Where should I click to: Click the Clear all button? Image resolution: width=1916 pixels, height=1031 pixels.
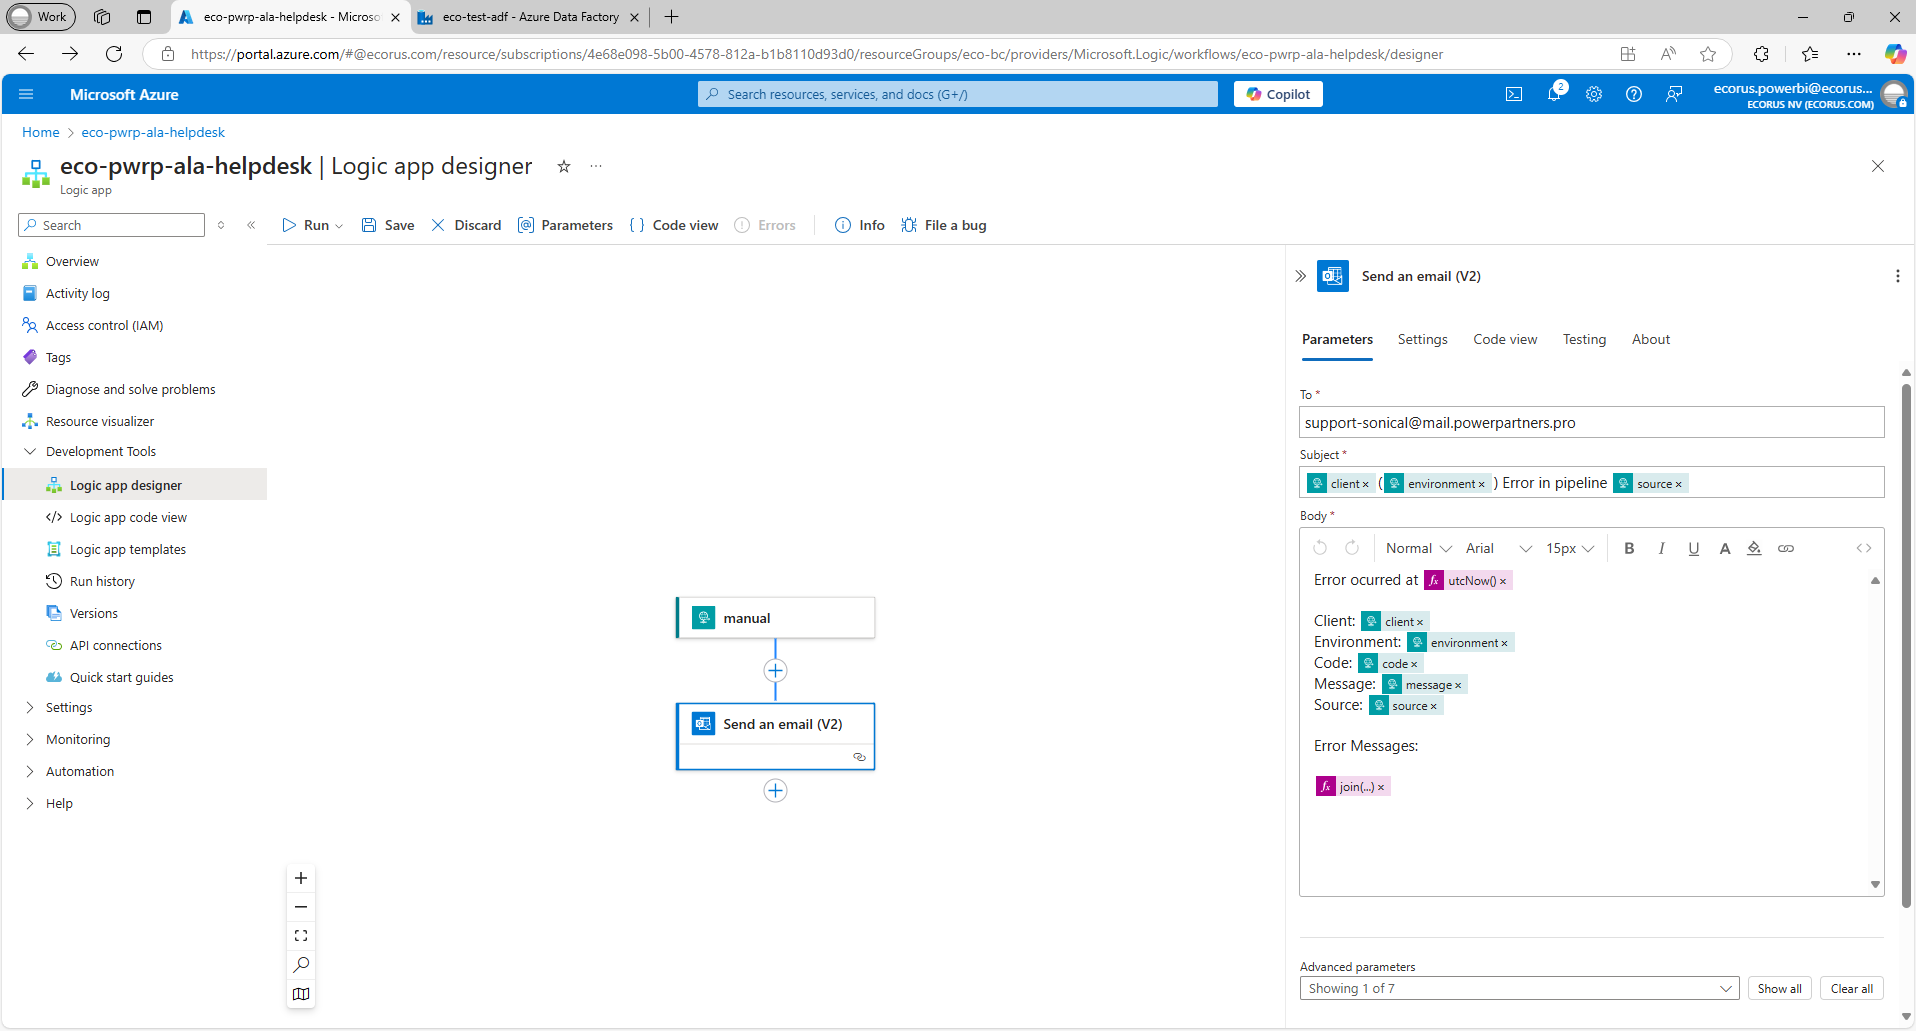[1851, 988]
